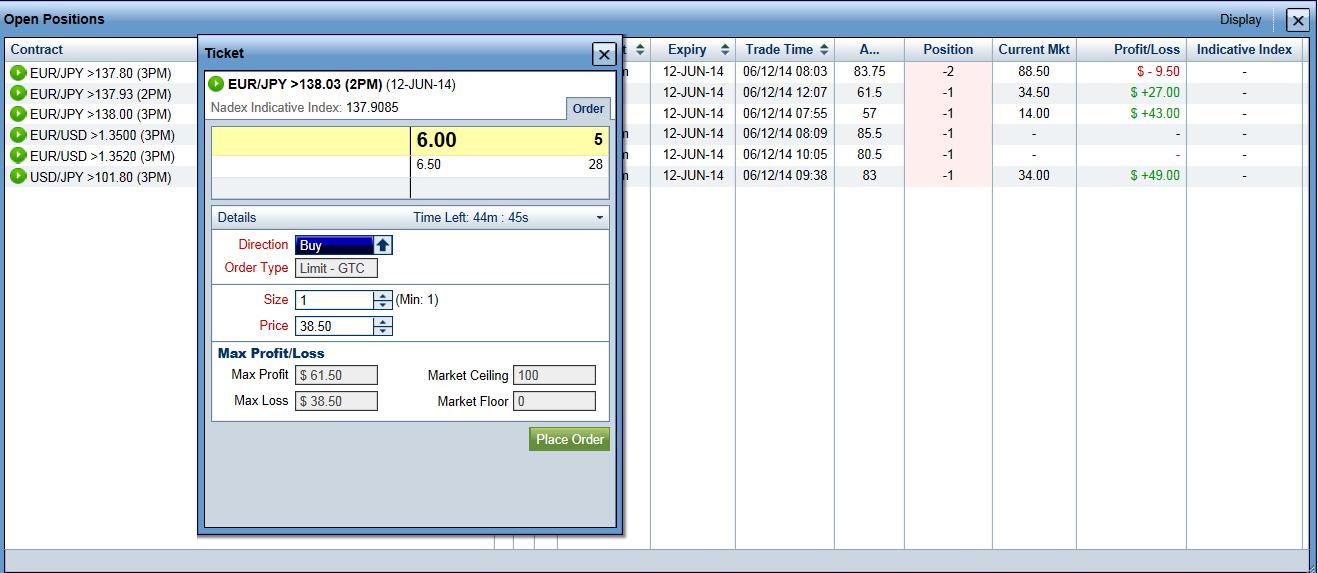This screenshot has width=1318, height=573.
Task: Click the 6.00 offer price row
Action: pos(510,141)
